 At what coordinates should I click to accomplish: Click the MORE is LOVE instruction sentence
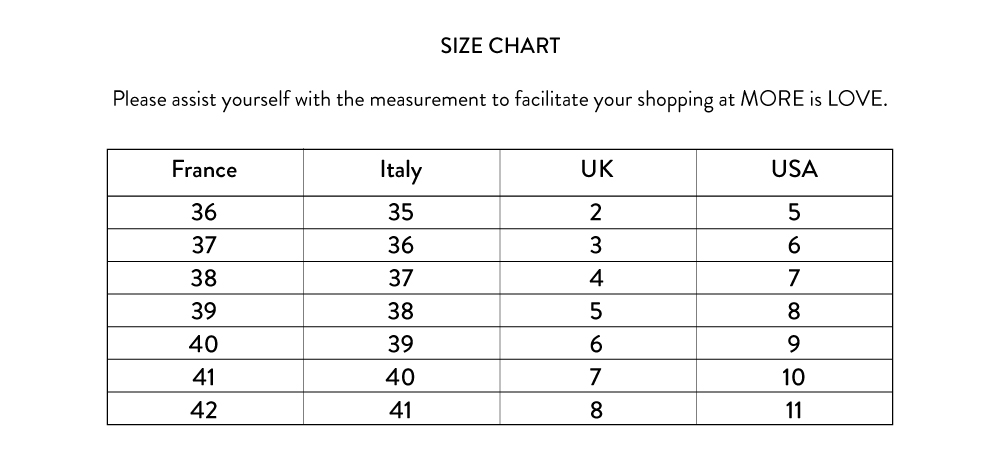coord(500,100)
